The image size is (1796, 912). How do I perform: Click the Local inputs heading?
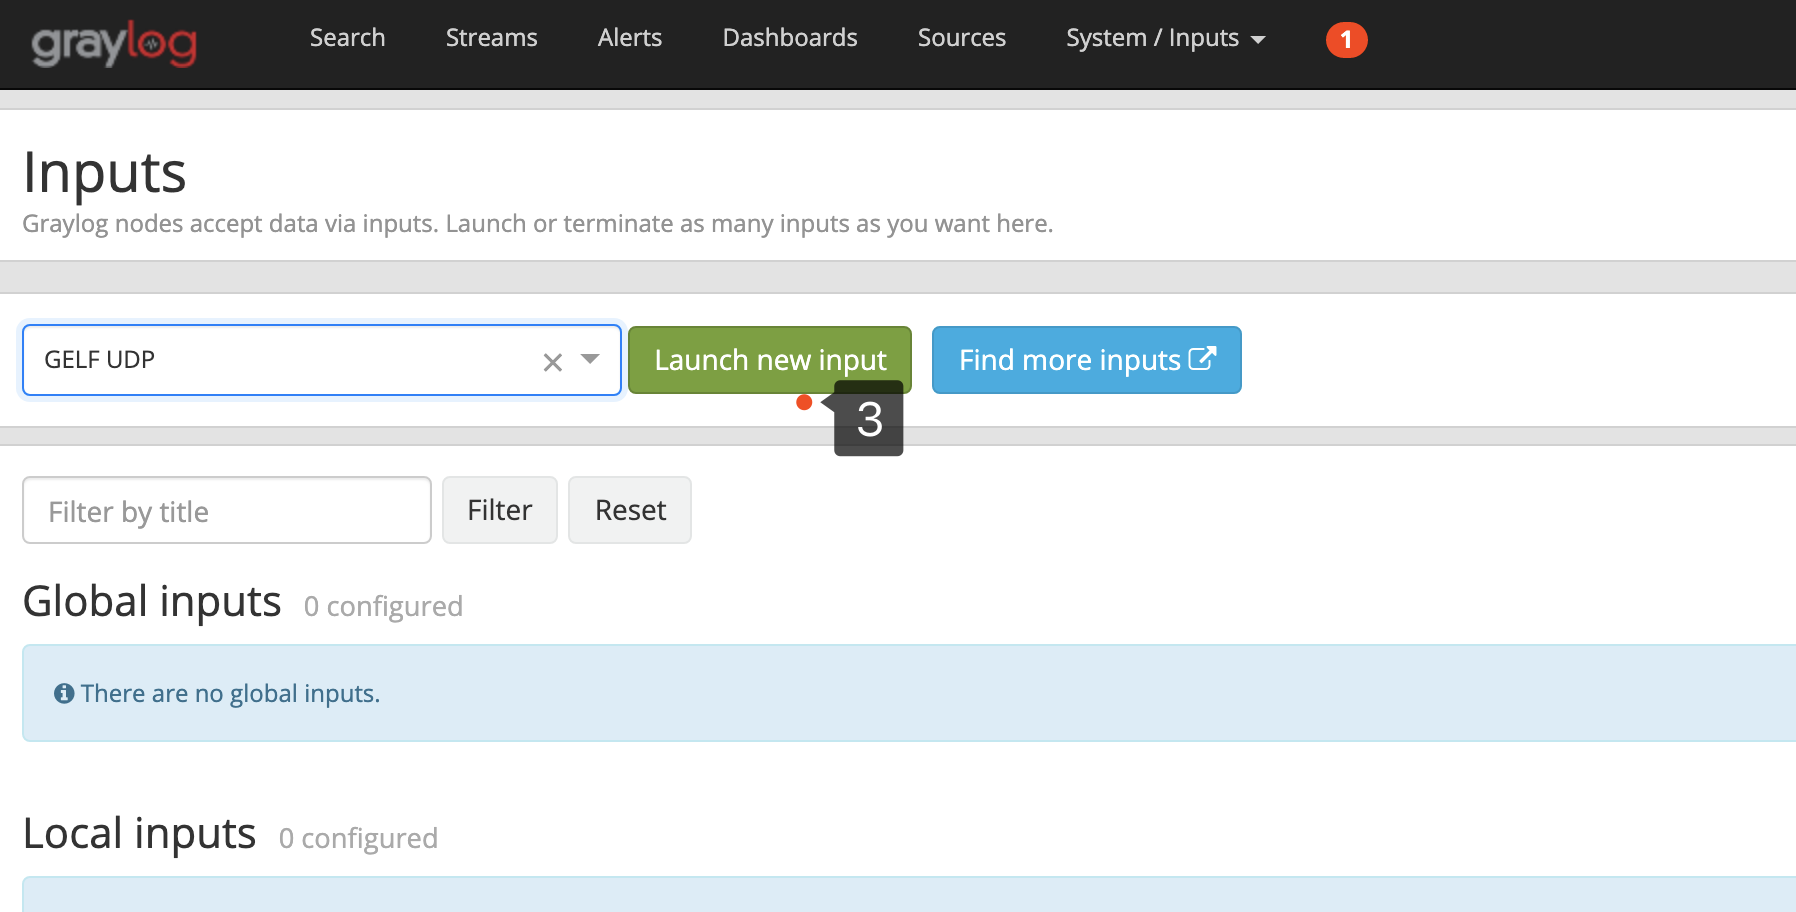[140, 834]
